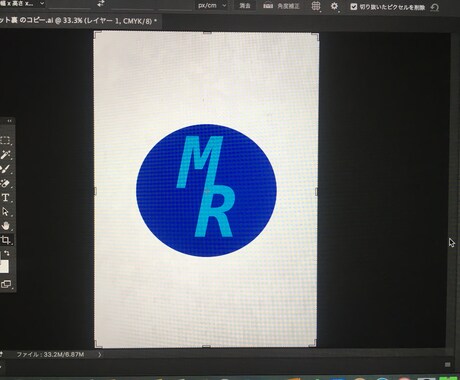Collapse the tools panel with double arrows
The width and height of the screenshot is (460, 380).
click(x=10, y=121)
